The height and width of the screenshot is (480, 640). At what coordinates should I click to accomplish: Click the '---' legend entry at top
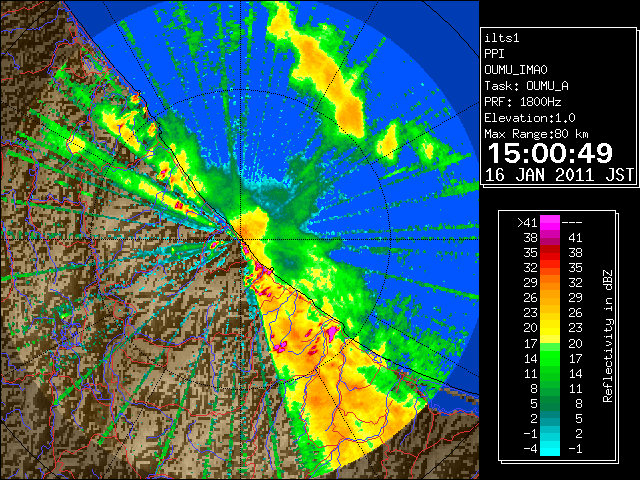[x=572, y=223]
